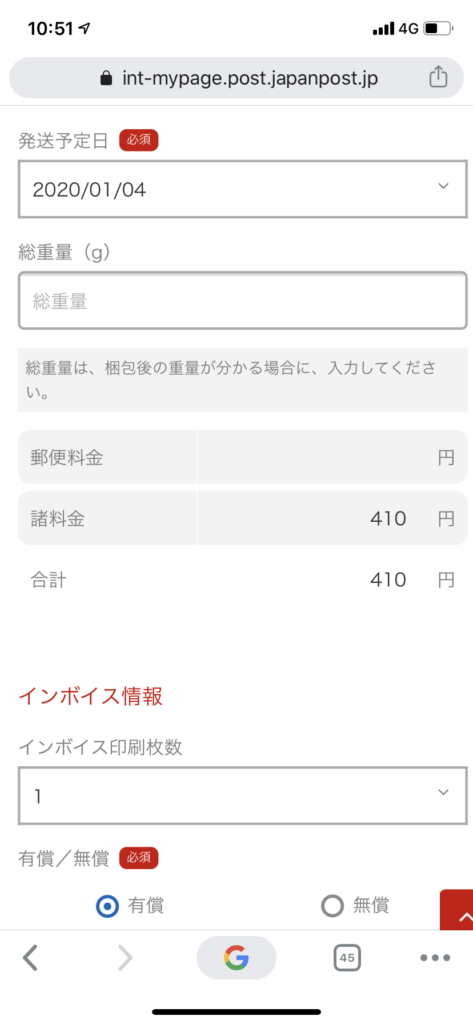Image resolution: width=473 pixels, height=1024 pixels.
Task: Tap the browser forward arrow
Action: [124, 958]
